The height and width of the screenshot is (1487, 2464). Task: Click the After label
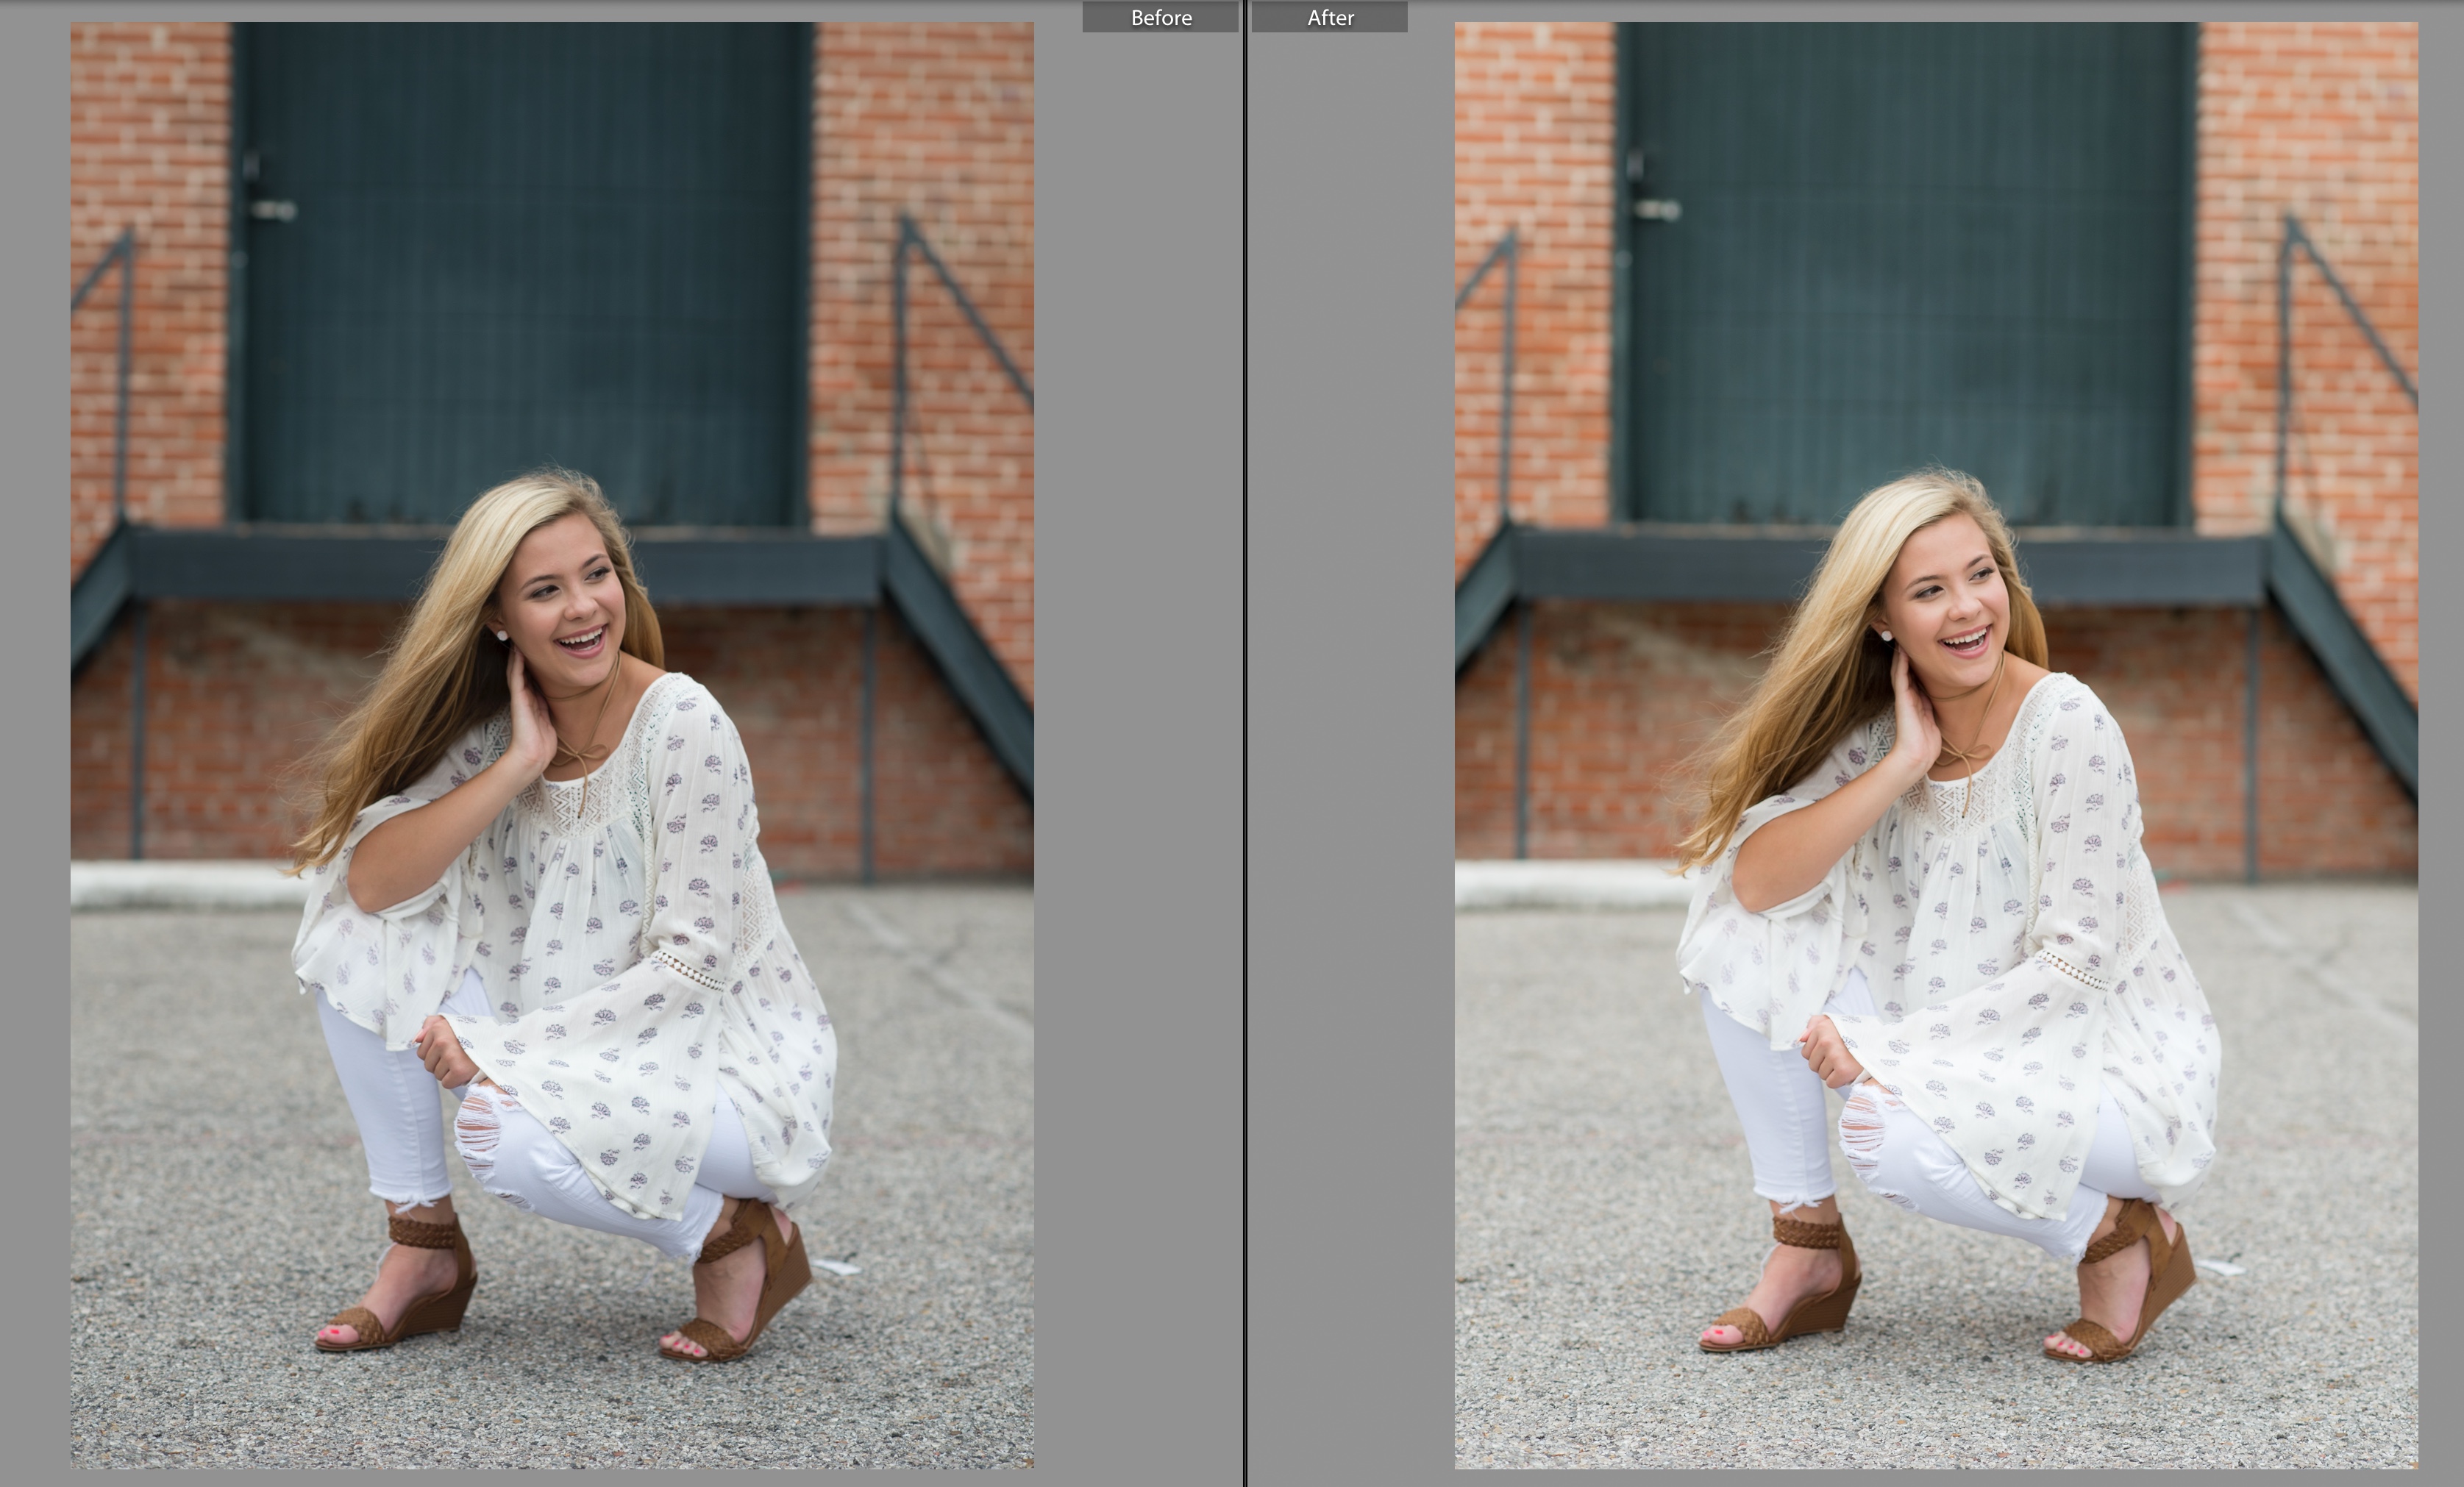click(x=1330, y=17)
